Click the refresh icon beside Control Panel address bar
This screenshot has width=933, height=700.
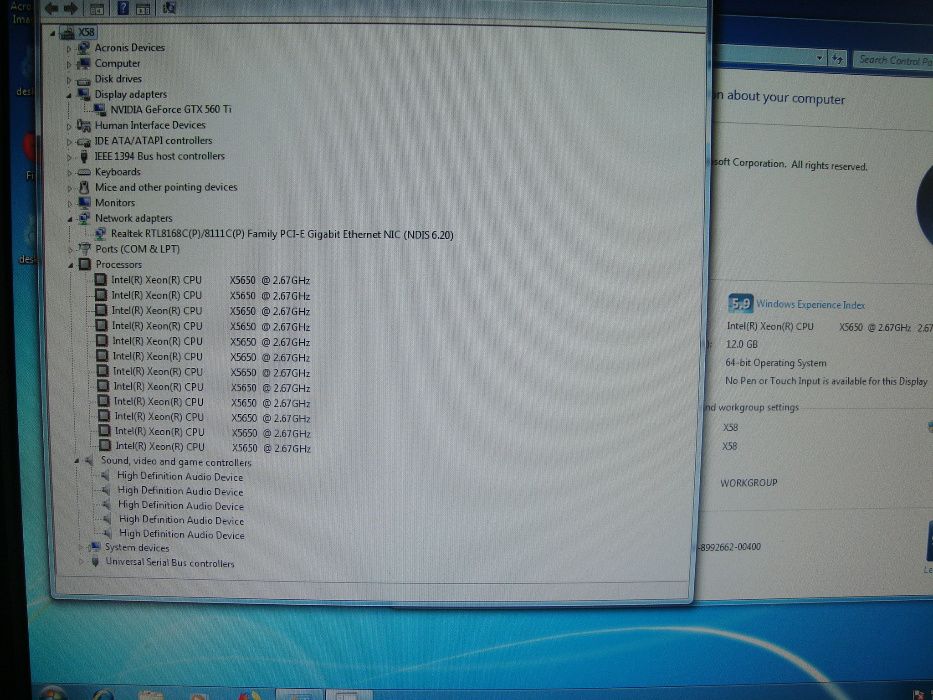pyautogui.click(x=838, y=58)
